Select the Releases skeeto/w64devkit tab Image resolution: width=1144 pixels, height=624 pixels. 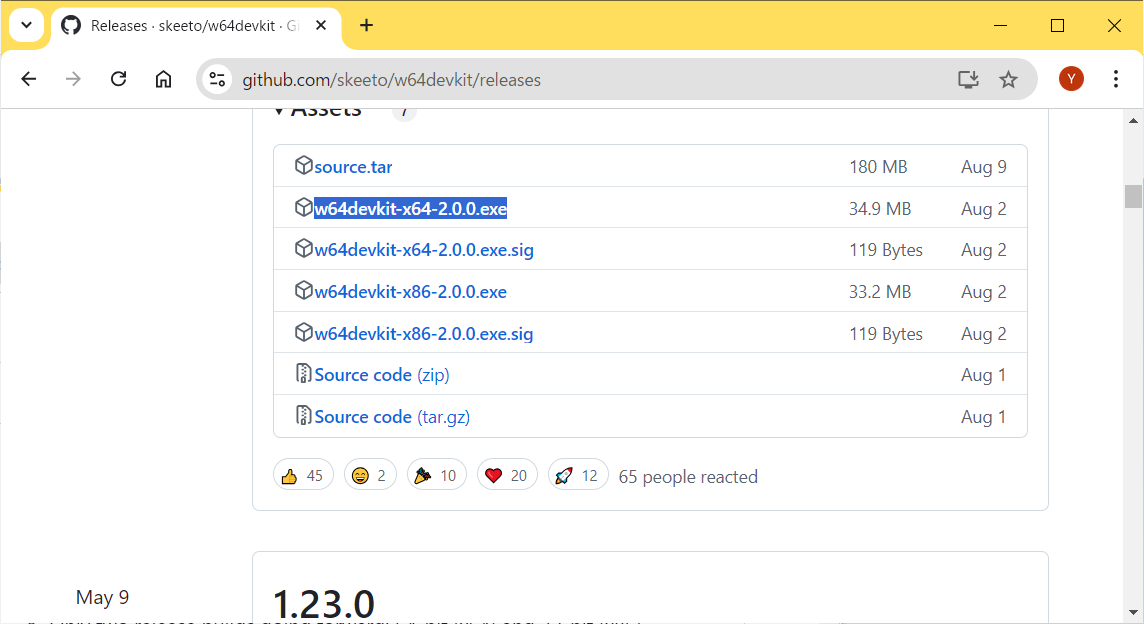click(195, 26)
